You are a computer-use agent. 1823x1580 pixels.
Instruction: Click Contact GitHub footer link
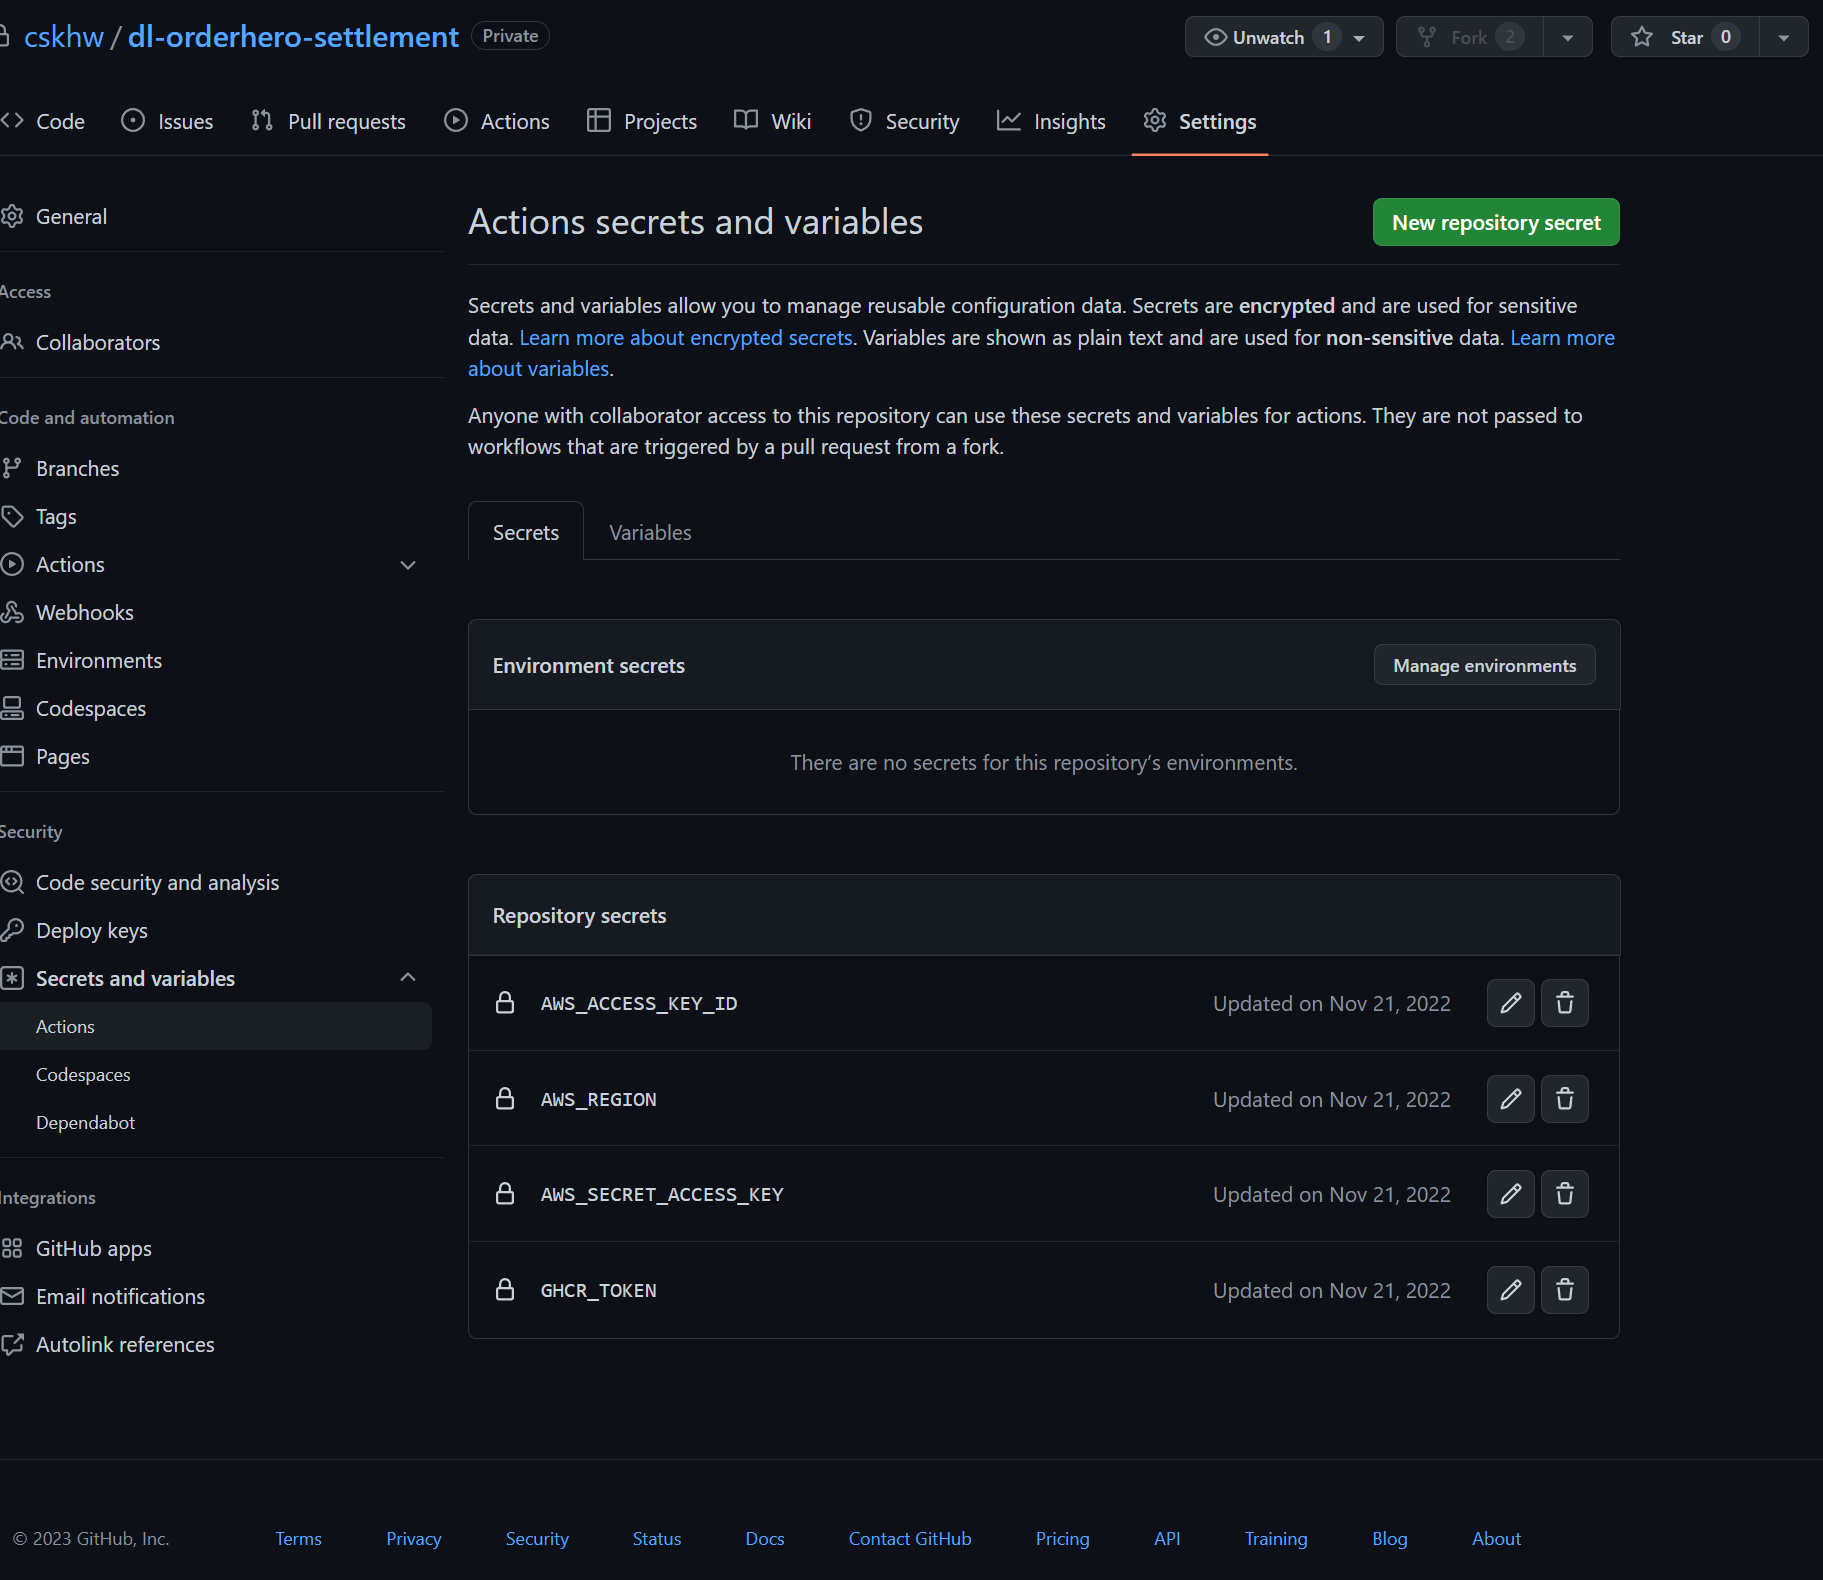(910, 1538)
